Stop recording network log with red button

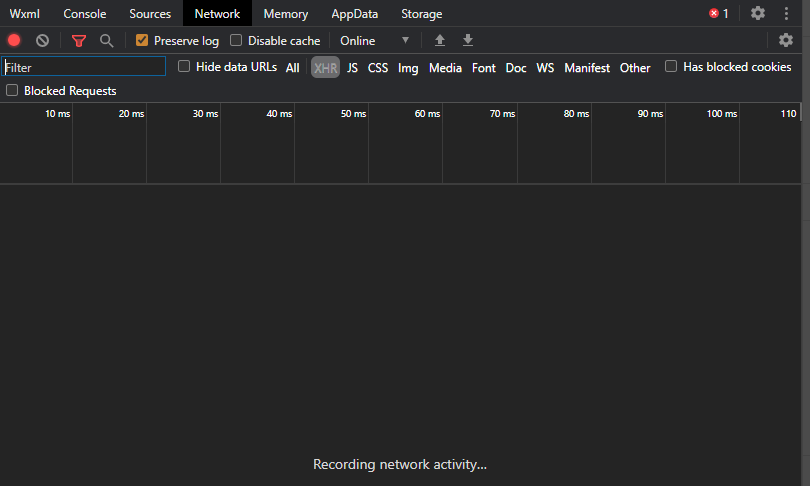point(14,40)
